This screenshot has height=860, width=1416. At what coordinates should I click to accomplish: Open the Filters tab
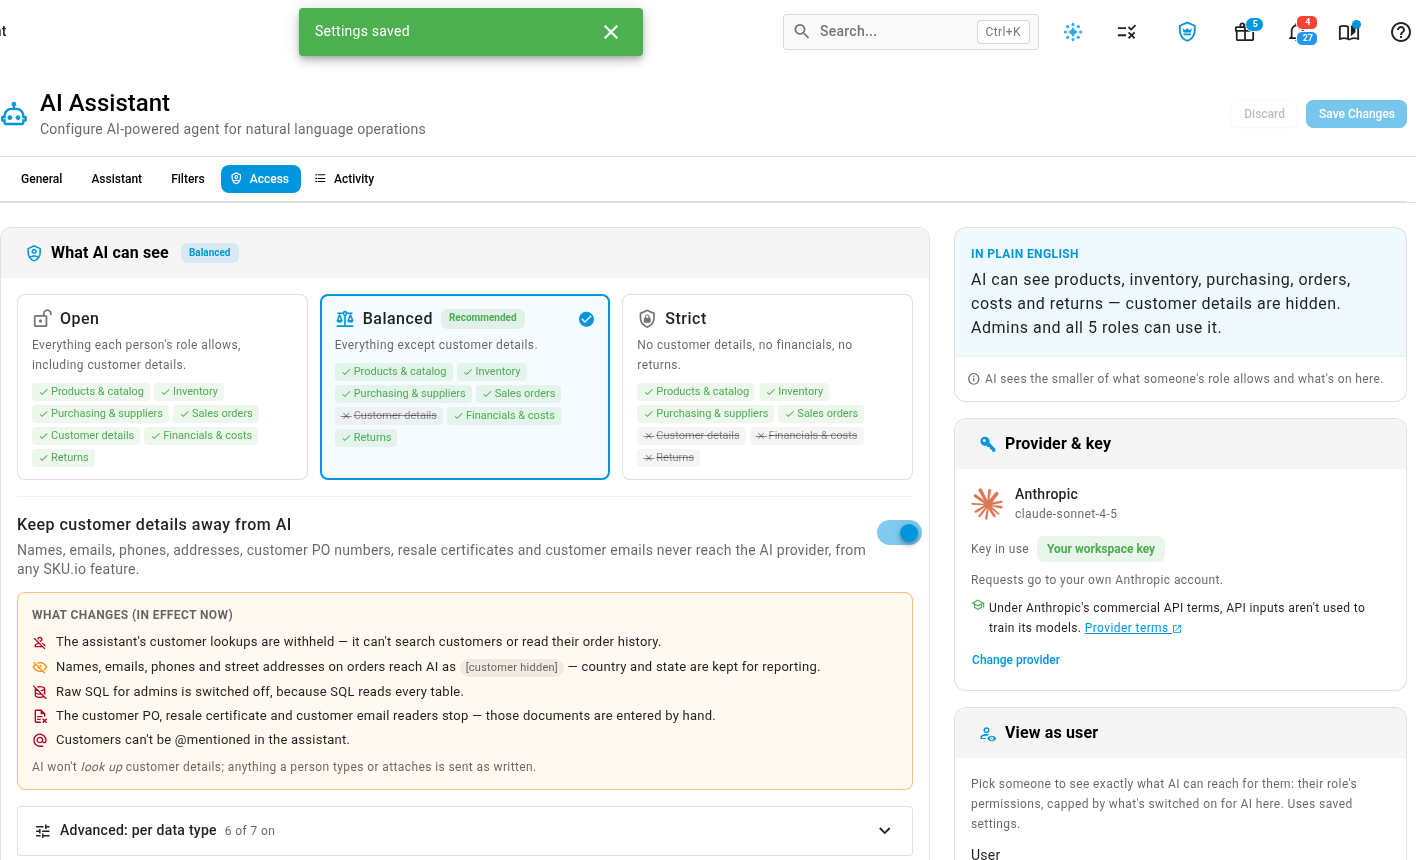[188, 179]
